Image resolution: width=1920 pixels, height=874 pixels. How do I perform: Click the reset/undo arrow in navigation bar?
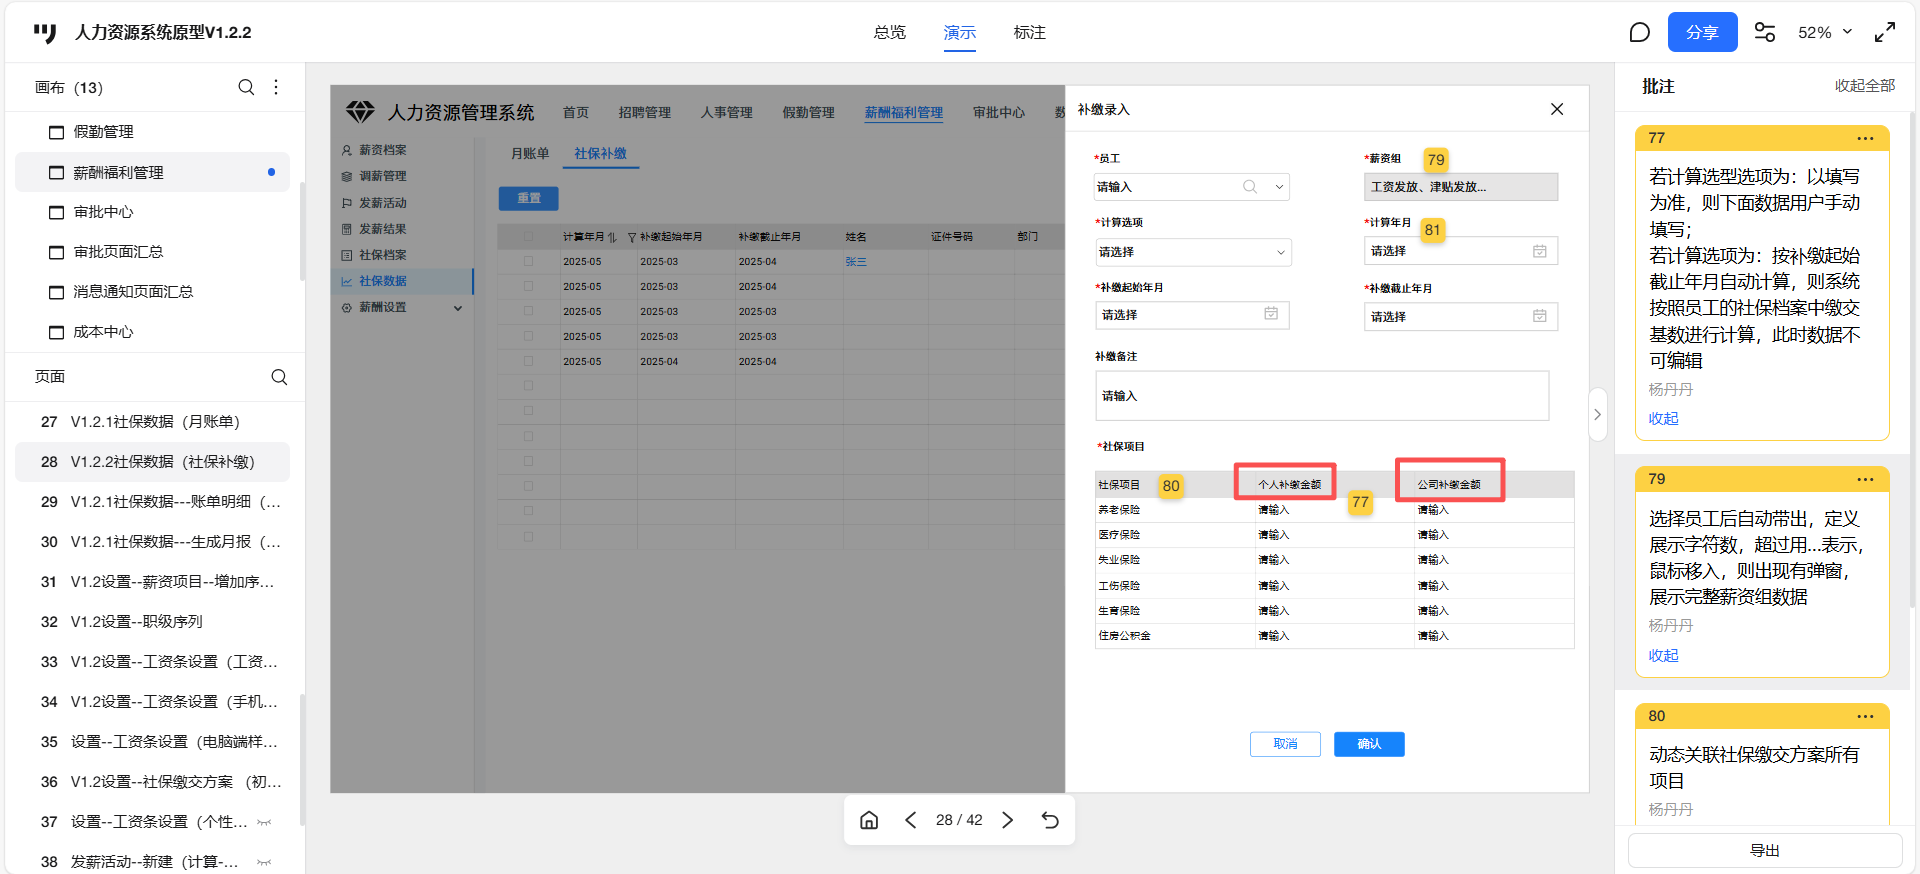point(1050,820)
